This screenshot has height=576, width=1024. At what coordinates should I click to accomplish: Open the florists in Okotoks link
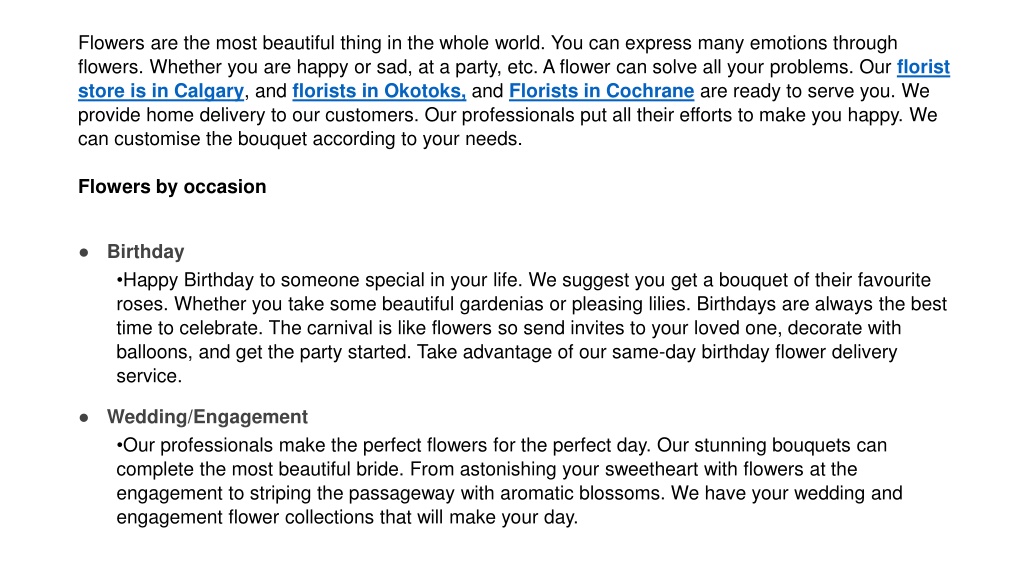pyautogui.click(x=379, y=91)
